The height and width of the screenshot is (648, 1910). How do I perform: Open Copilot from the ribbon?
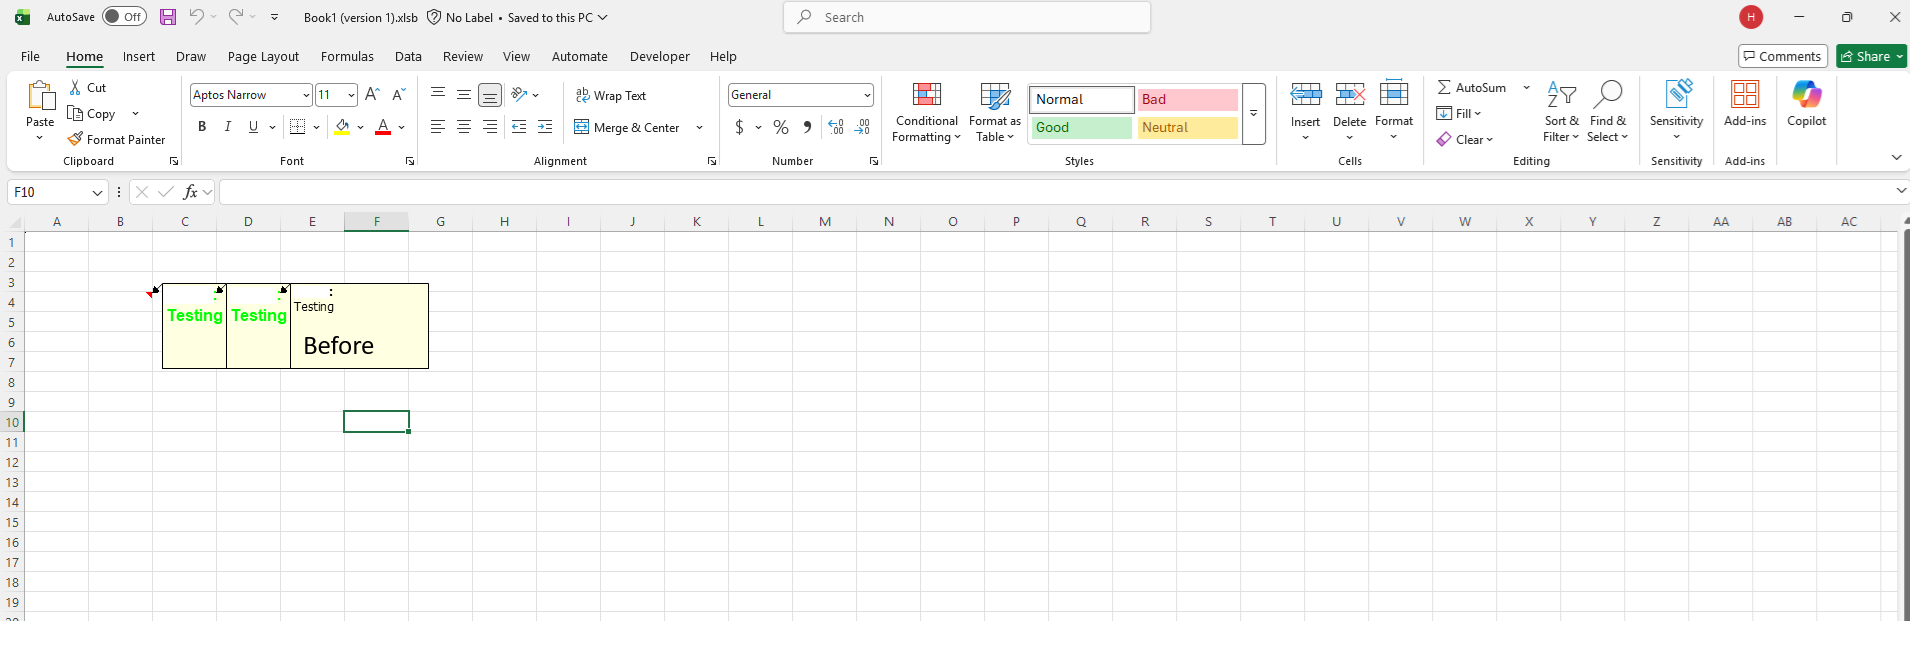pyautogui.click(x=1806, y=104)
